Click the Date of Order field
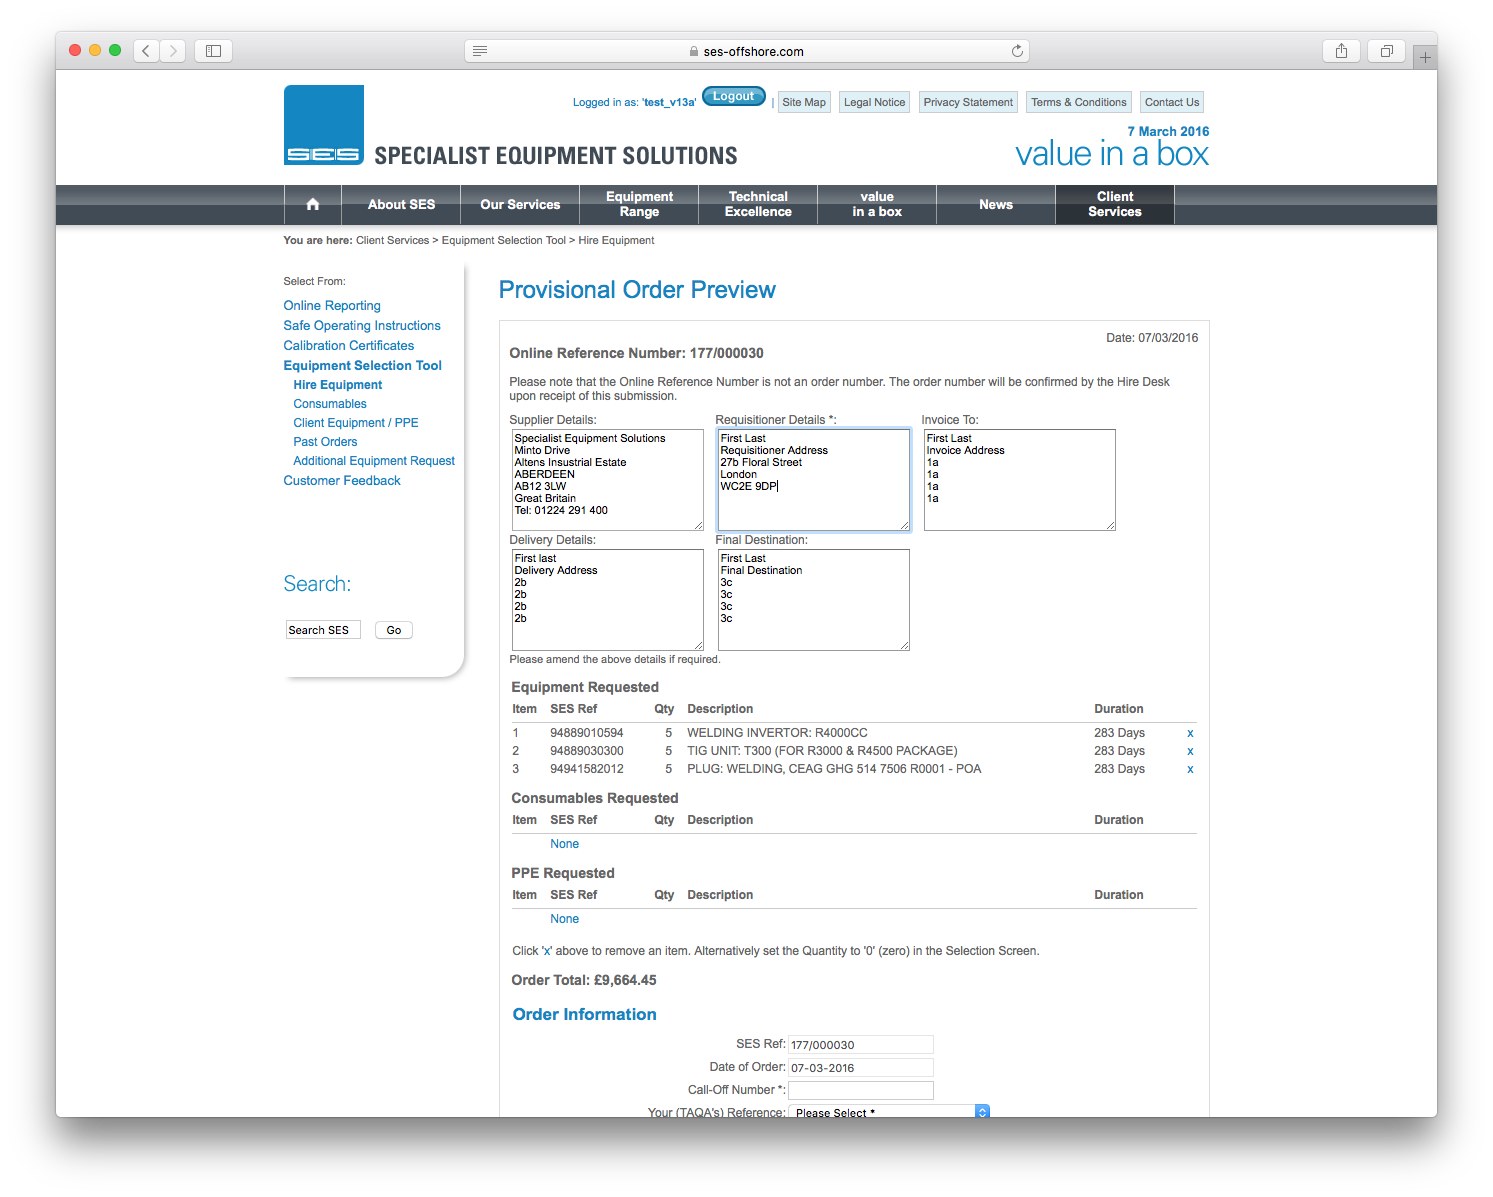Image resolution: width=1493 pixels, height=1197 pixels. pyautogui.click(x=861, y=1067)
